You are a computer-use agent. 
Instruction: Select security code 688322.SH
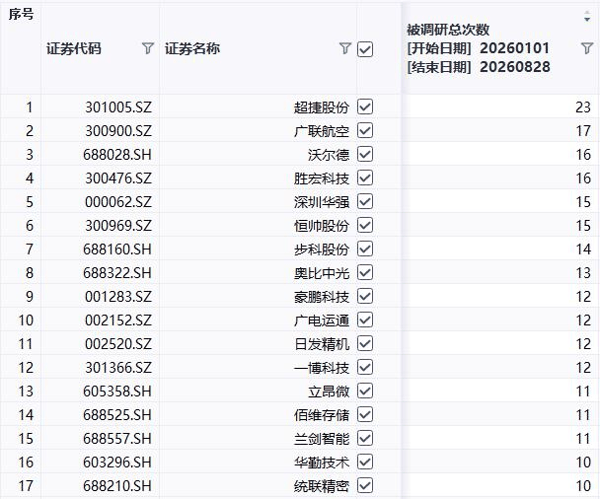coord(117,273)
